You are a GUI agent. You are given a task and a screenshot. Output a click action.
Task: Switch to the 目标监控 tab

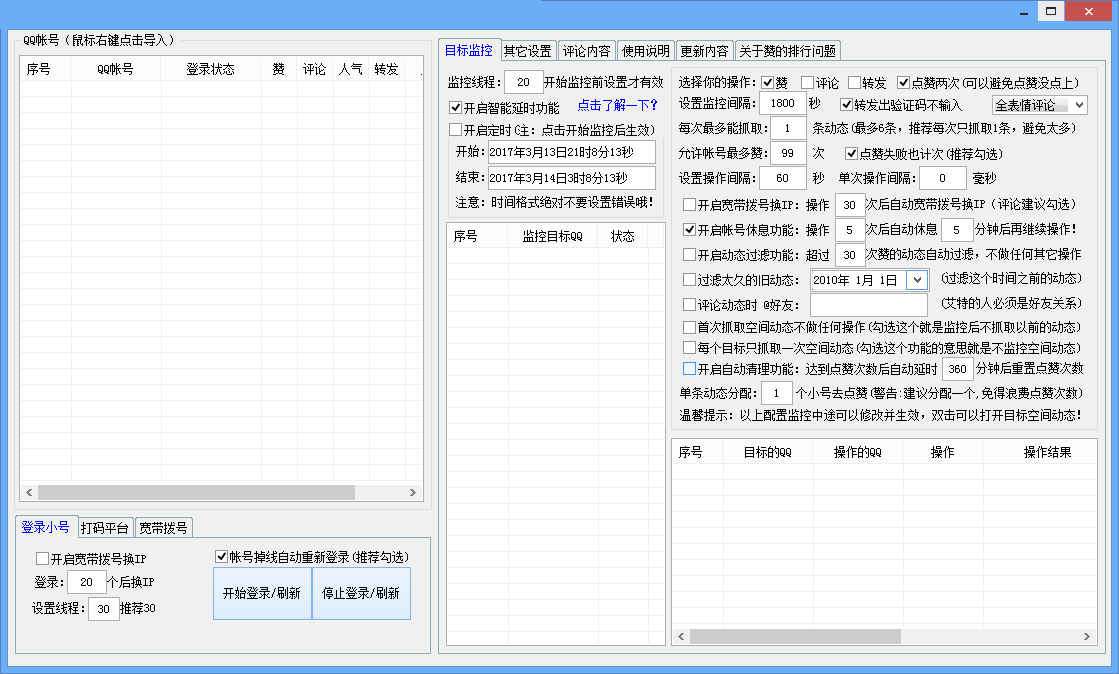pyautogui.click(x=469, y=50)
